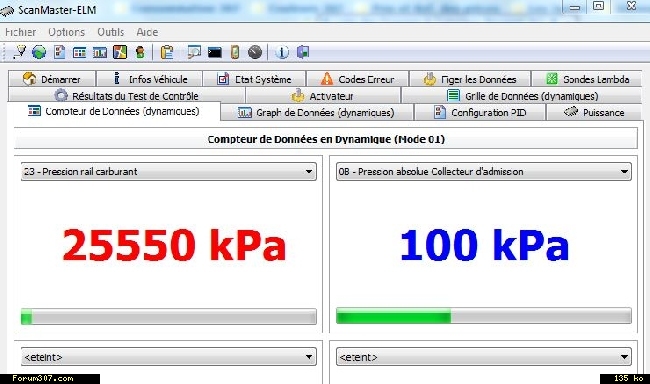Screen dimensions: 650x384
Task: Open the Options menu
Action: point(66,32)
